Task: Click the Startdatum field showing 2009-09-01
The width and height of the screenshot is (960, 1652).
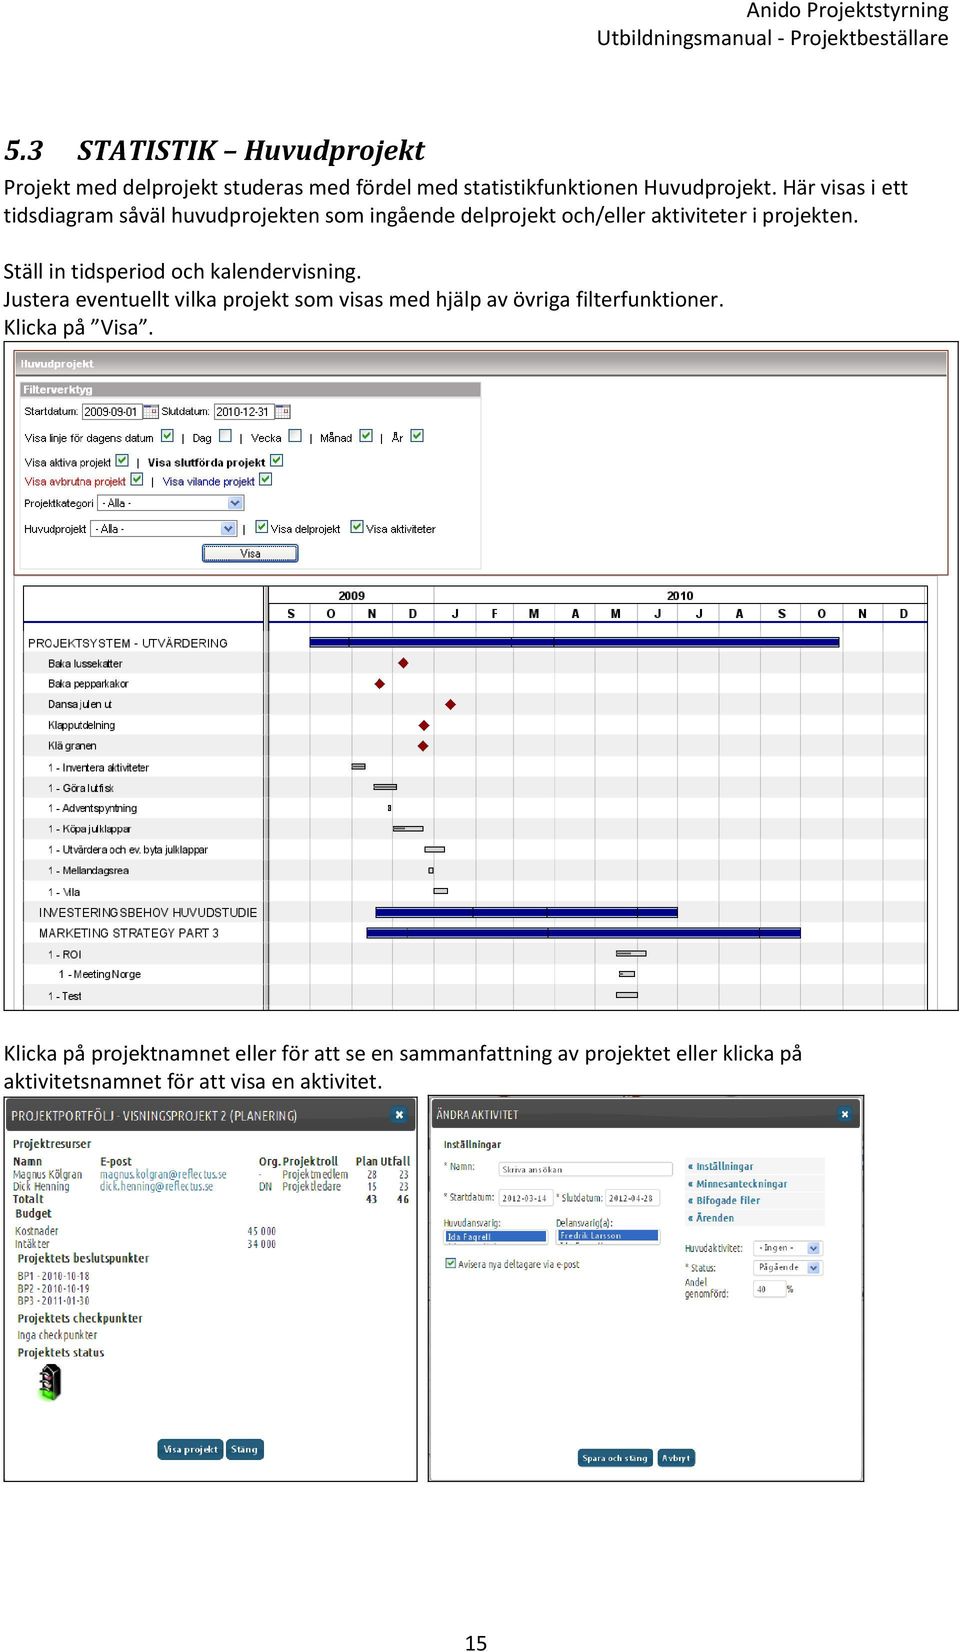Action: point(112,411)
